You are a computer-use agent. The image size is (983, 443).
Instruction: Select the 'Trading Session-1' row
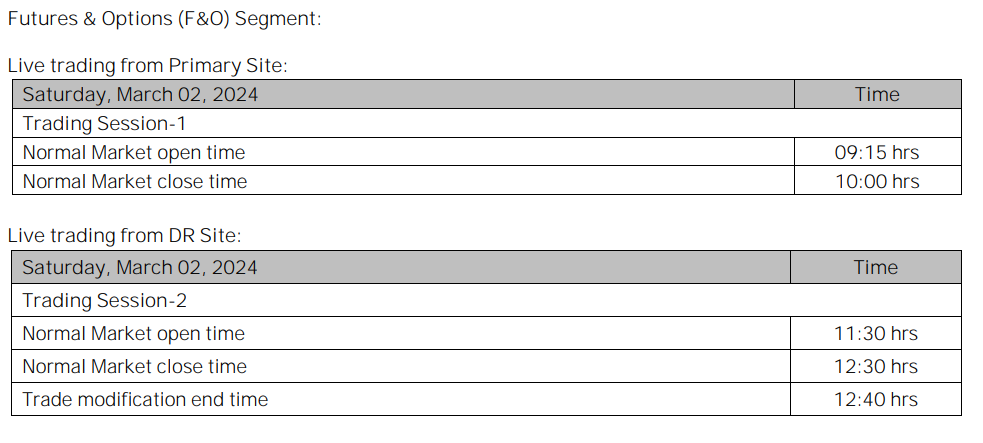tap(104, 124)
